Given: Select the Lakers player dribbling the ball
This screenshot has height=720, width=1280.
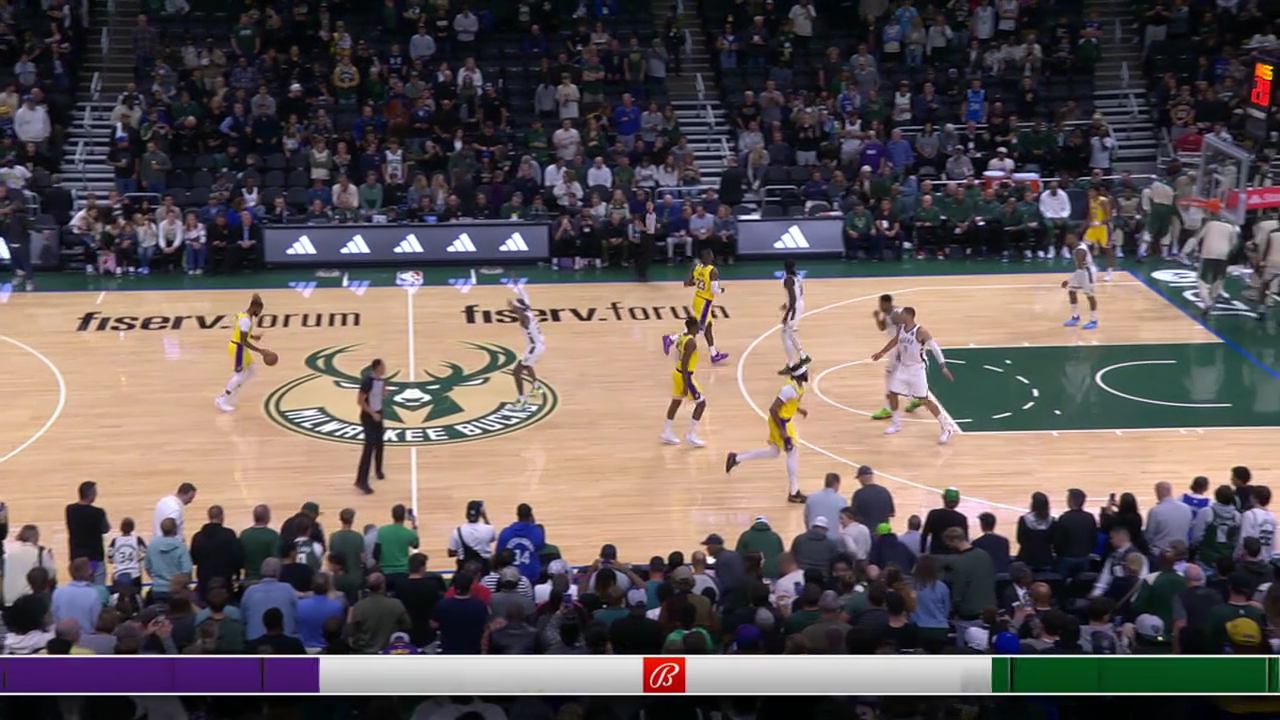Looking at the screenshot, I should (240, 350).
